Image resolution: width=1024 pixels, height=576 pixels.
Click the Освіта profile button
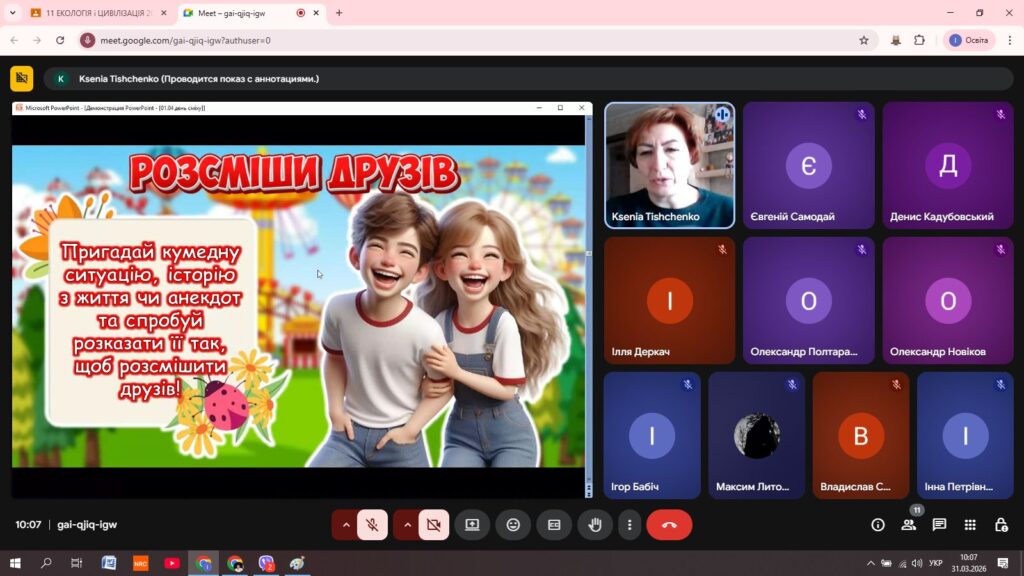tap(969, 40)
